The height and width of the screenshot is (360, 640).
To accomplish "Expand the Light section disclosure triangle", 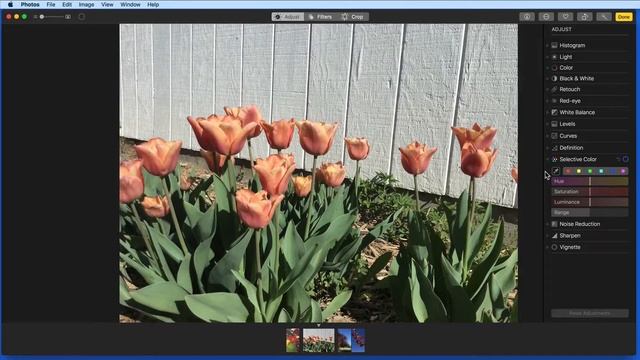I will pos(547,57).
